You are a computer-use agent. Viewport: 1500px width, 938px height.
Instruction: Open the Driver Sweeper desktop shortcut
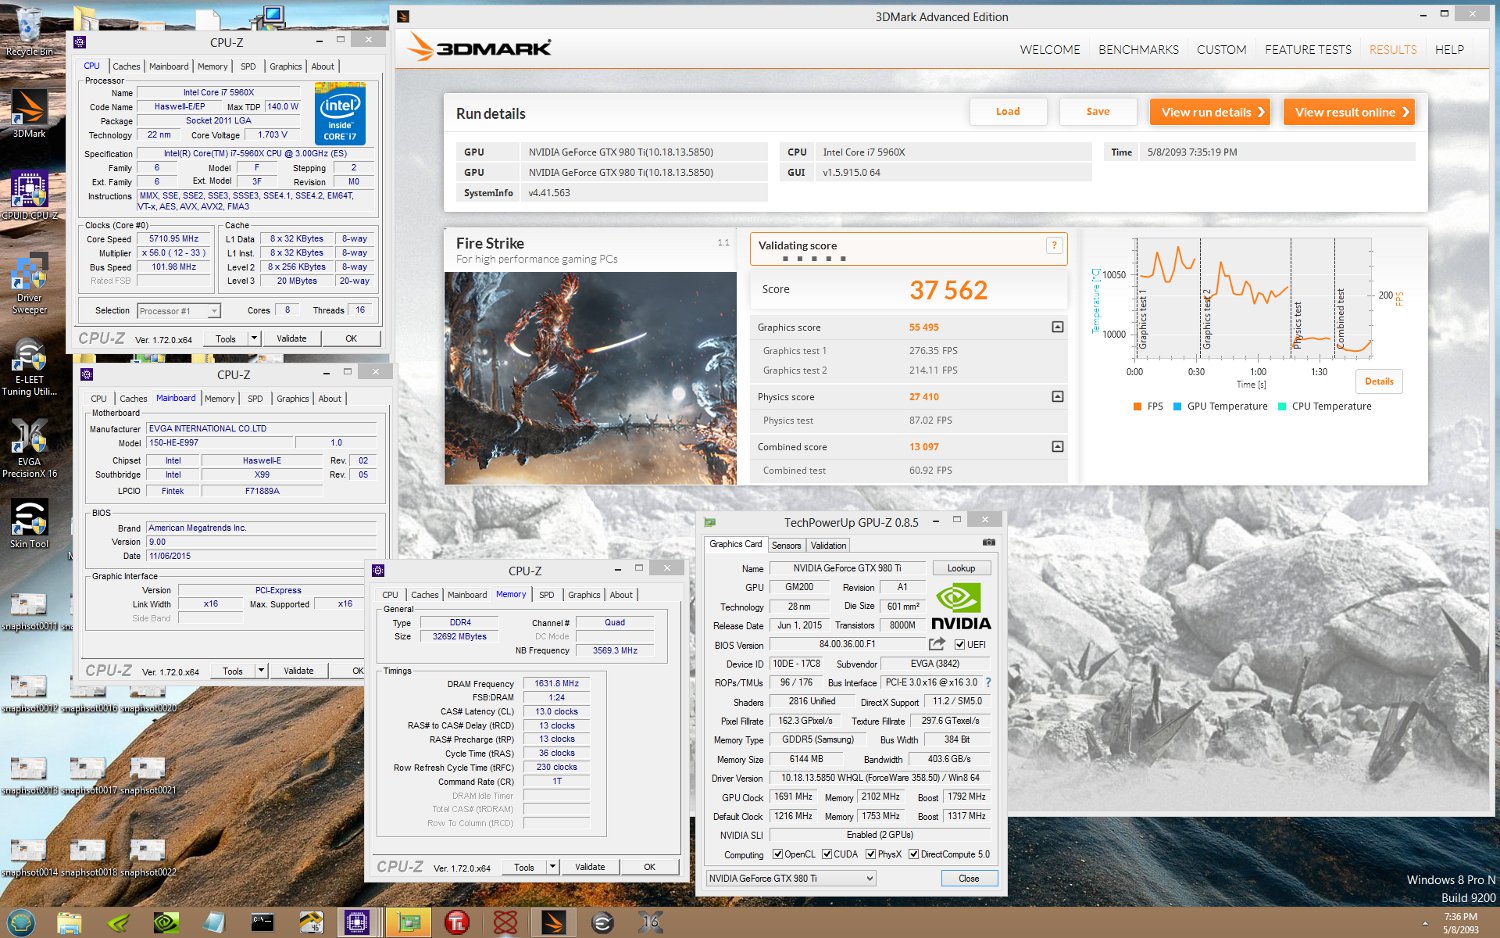(x=29, y=285)
